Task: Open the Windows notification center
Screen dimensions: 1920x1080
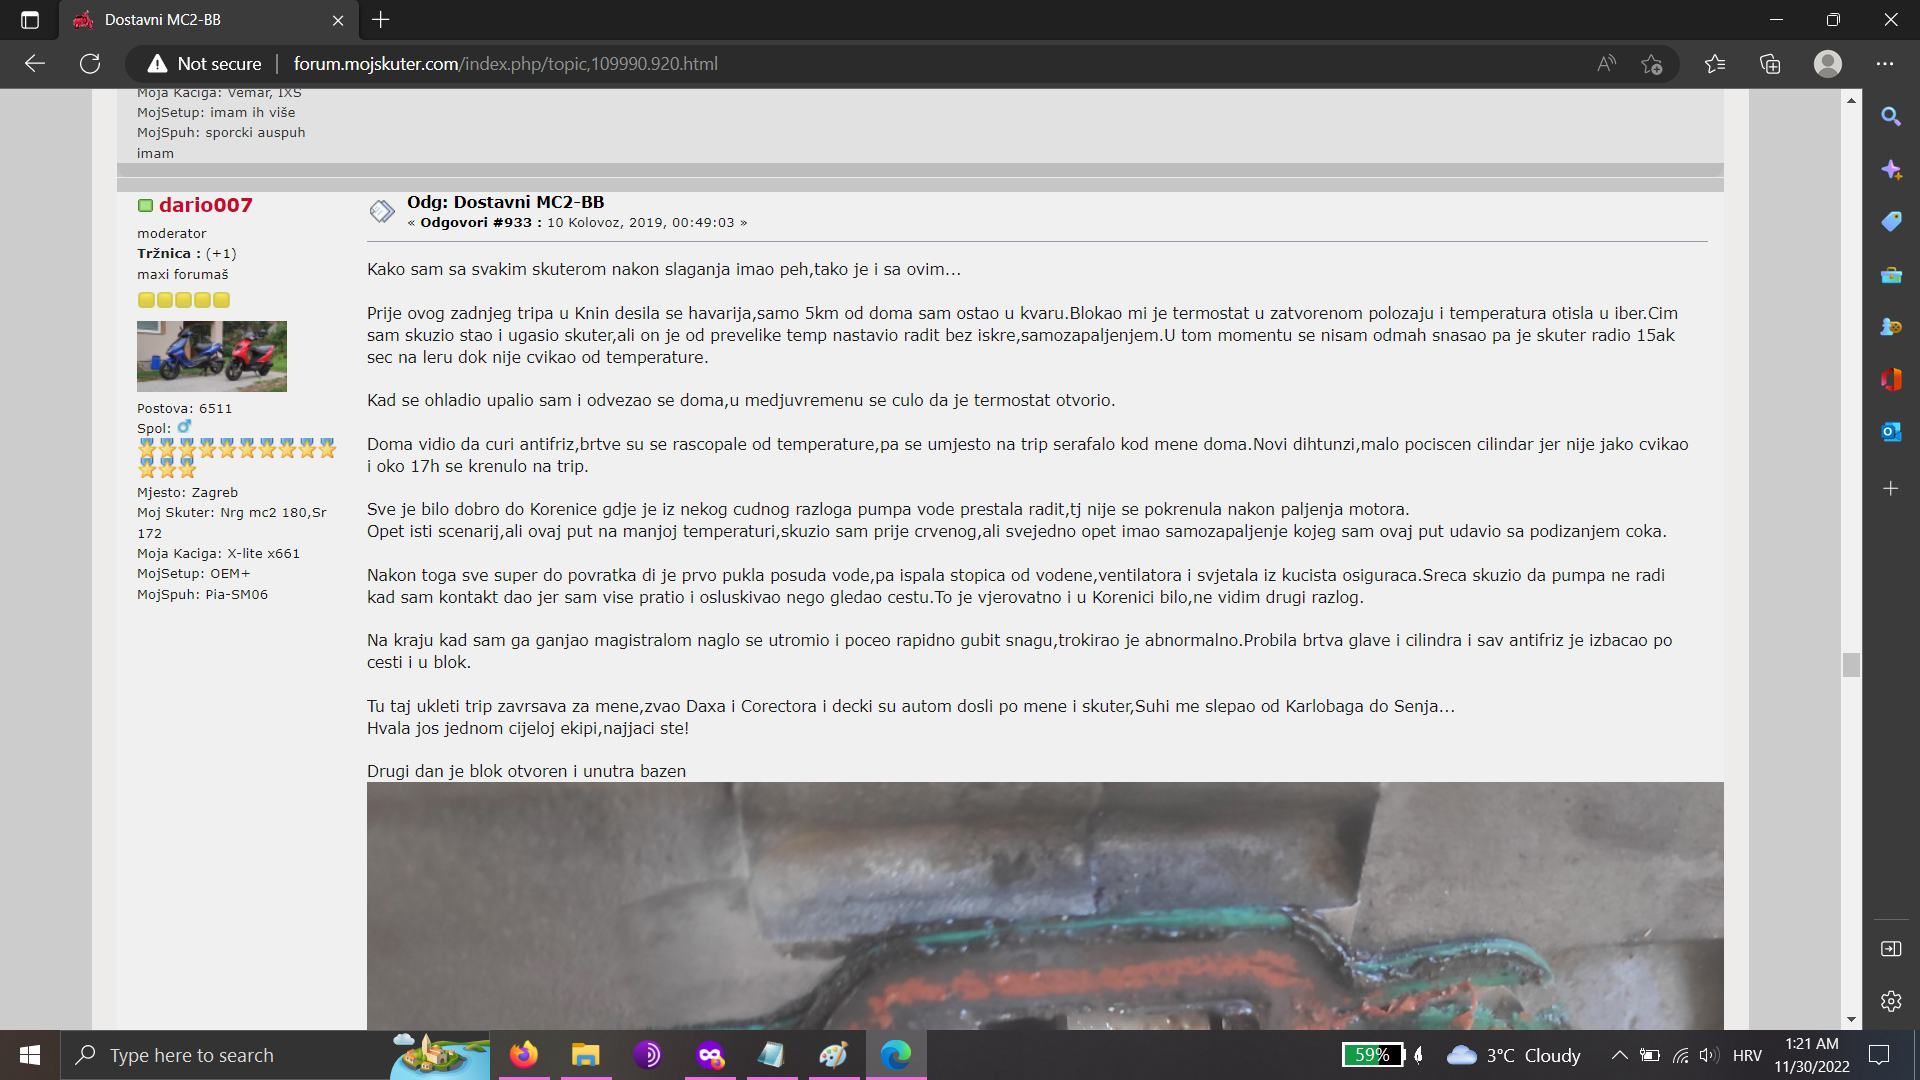Action: pyautogui.click(x=1879, y=1055)
